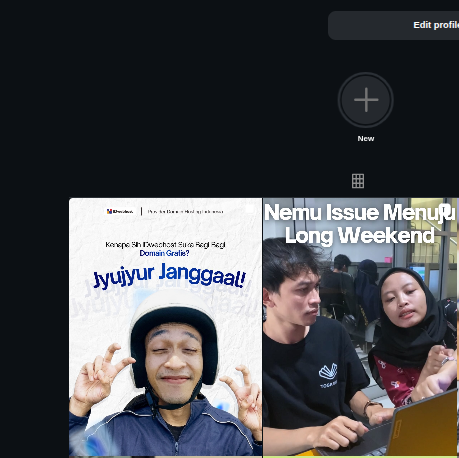Open the Jyujyur Janggaal post thumbnail
The image size is (459, 458).
point(165,327)
